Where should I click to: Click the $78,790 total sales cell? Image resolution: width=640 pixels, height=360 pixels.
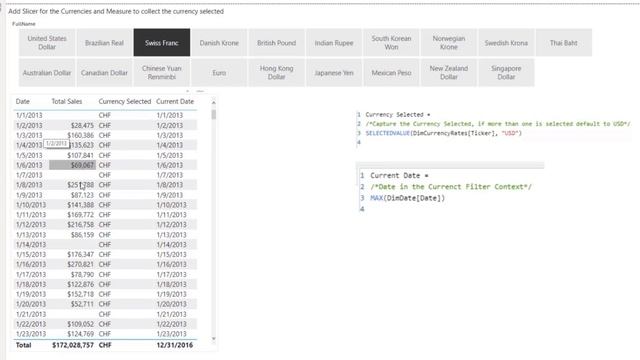click(x=82, y=274)
